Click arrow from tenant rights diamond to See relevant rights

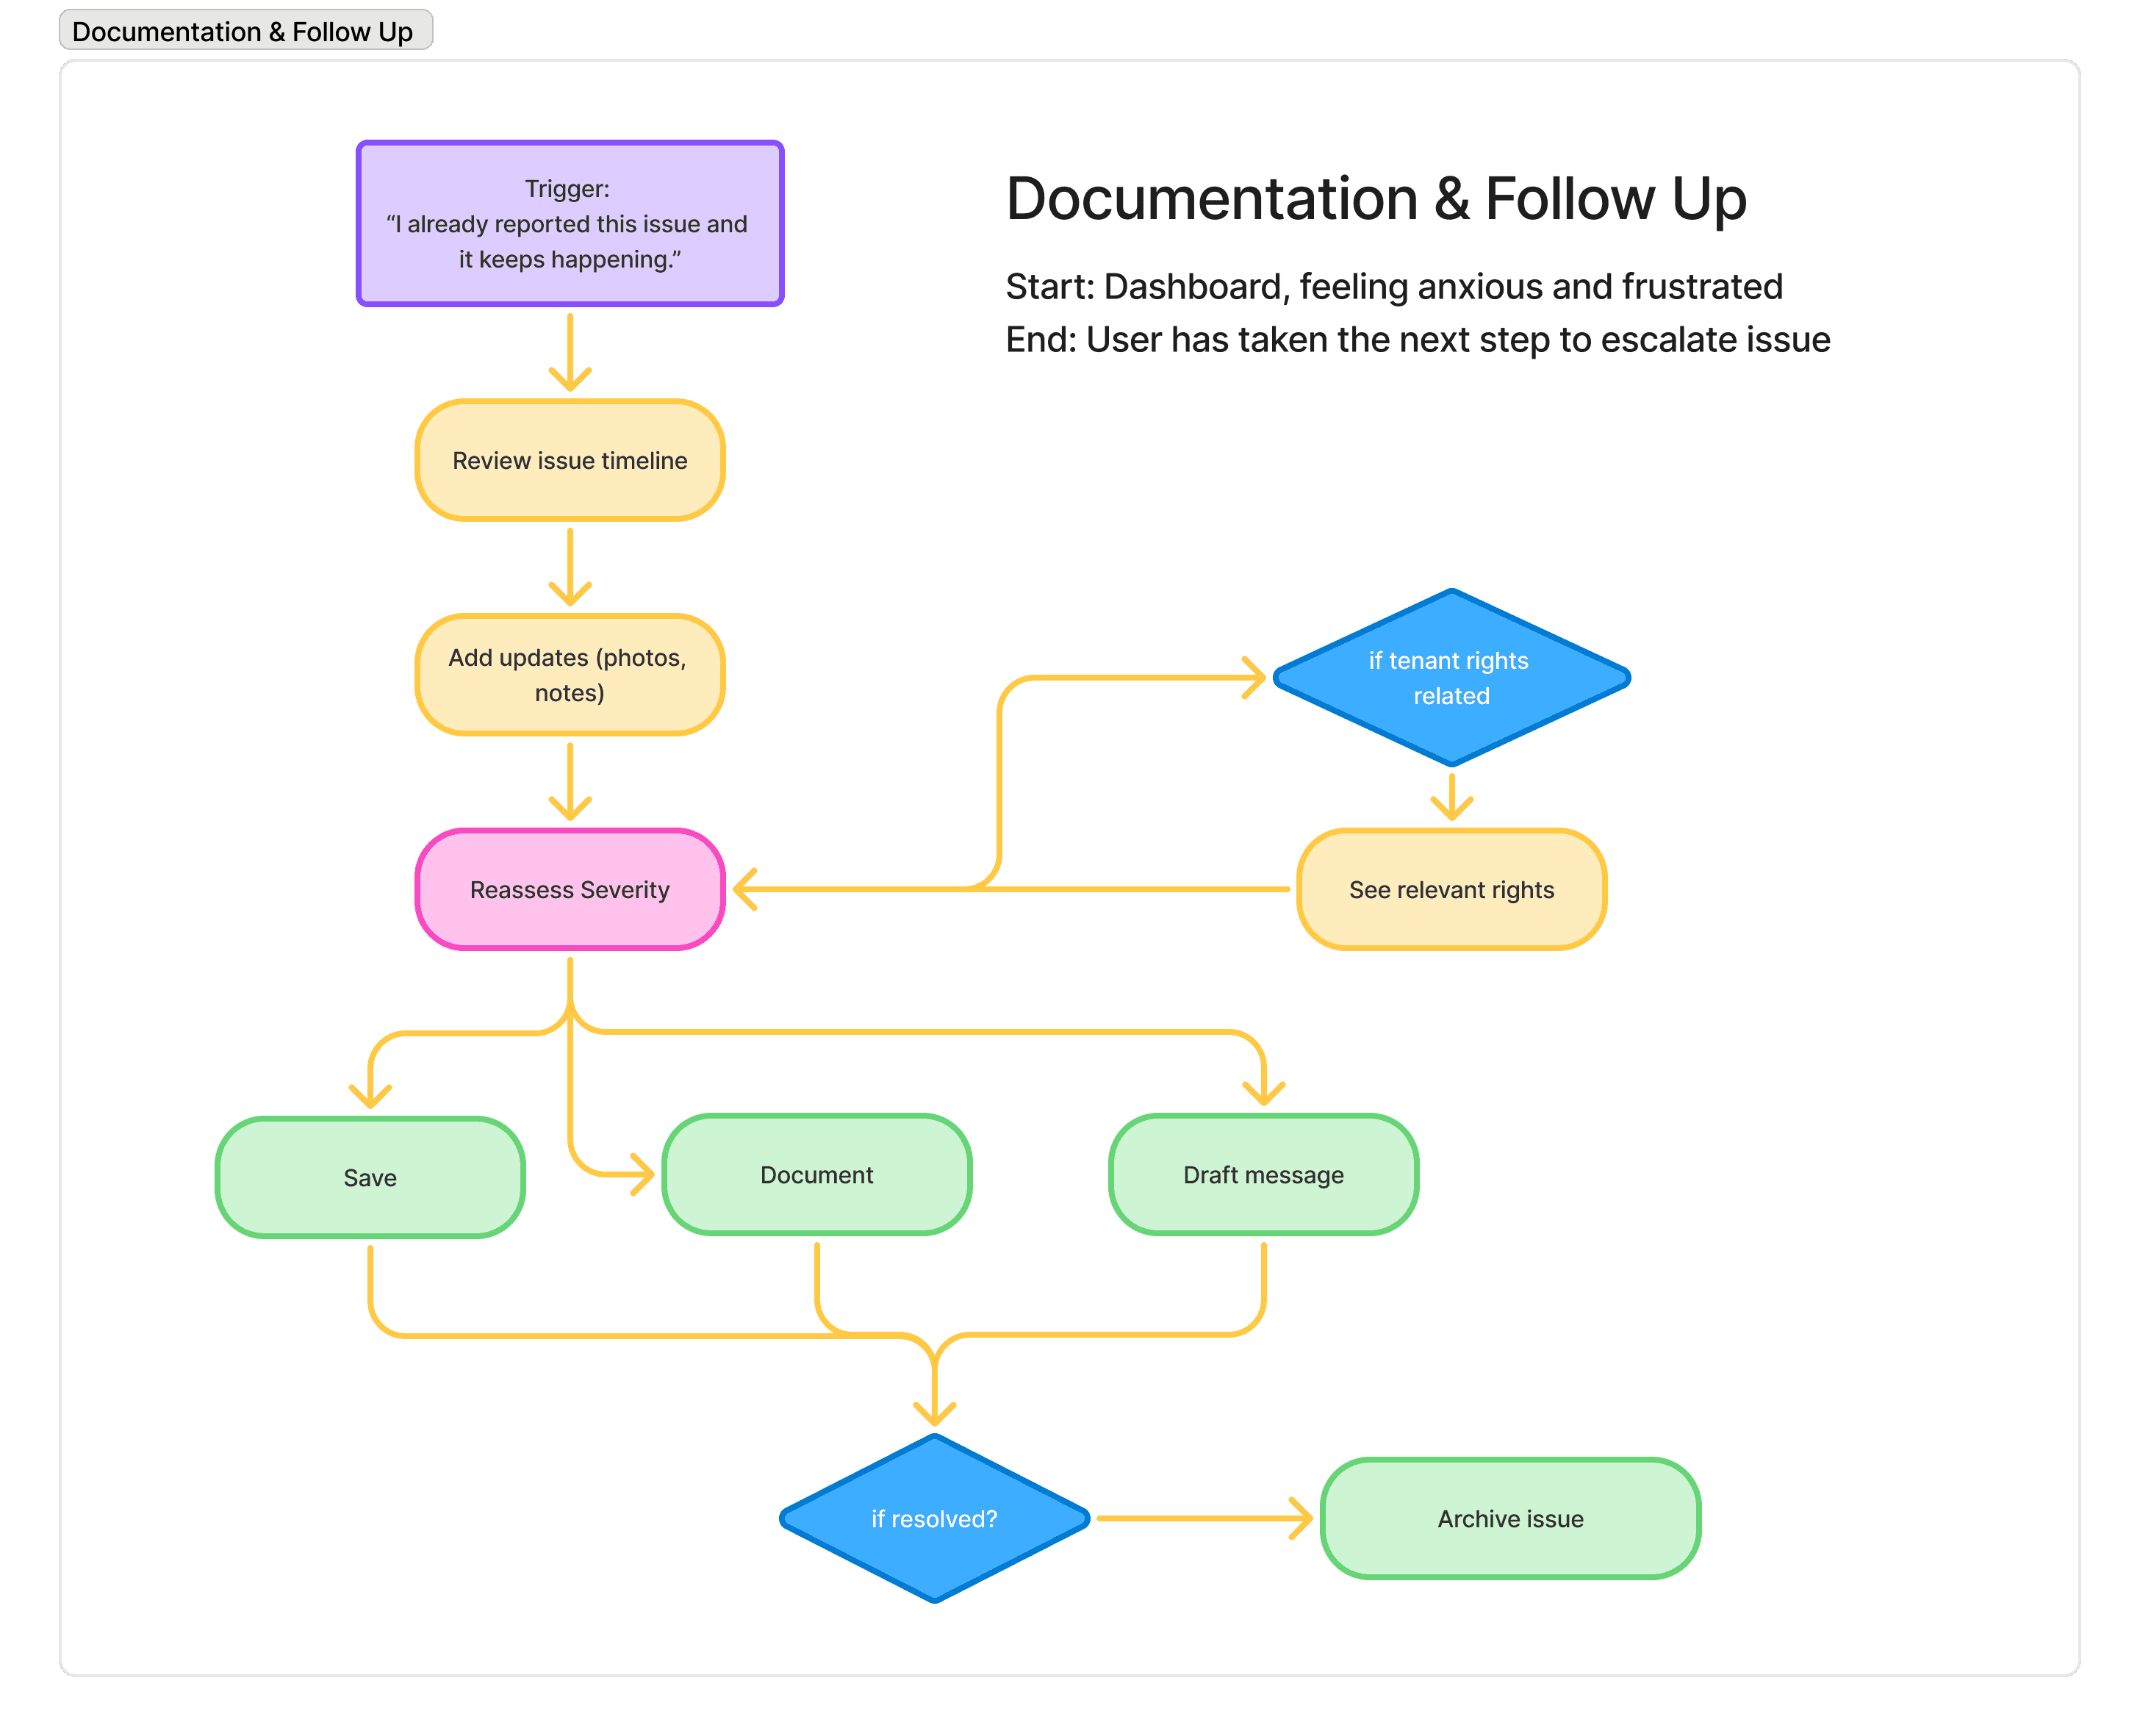(x=1451, y=795)
